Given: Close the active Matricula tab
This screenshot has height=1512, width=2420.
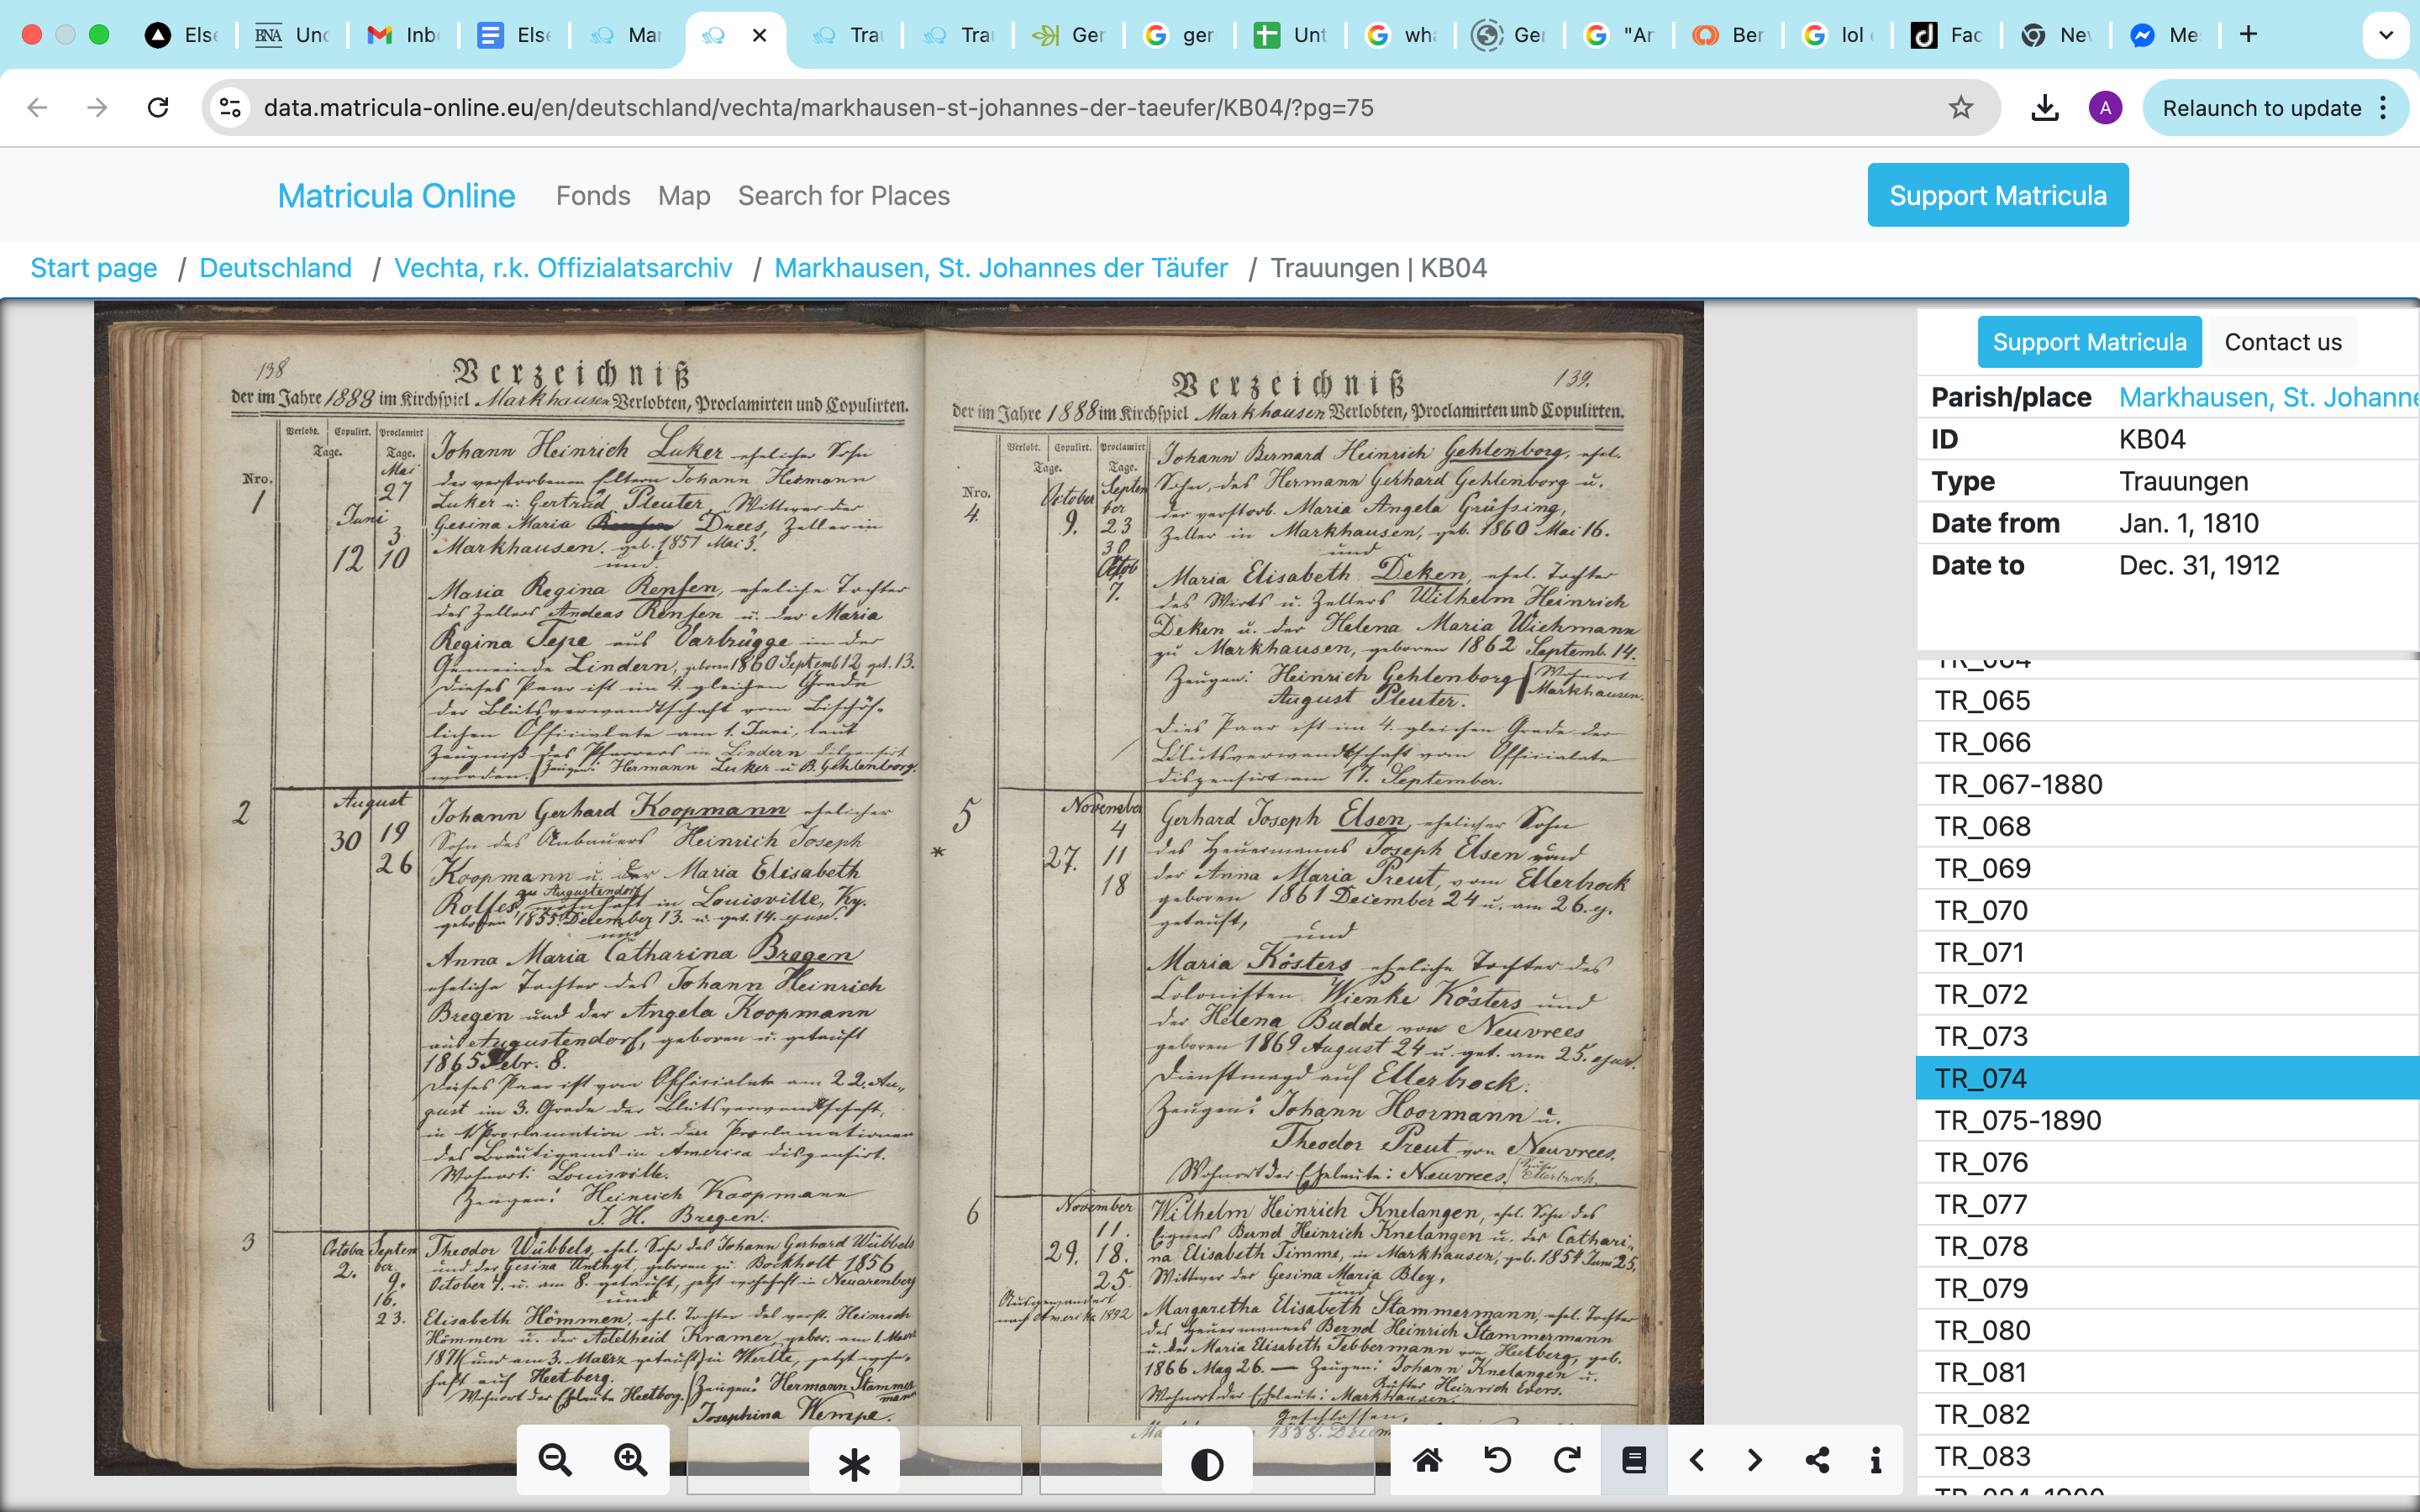Looking at the screenshot, I should pos(760,35).
